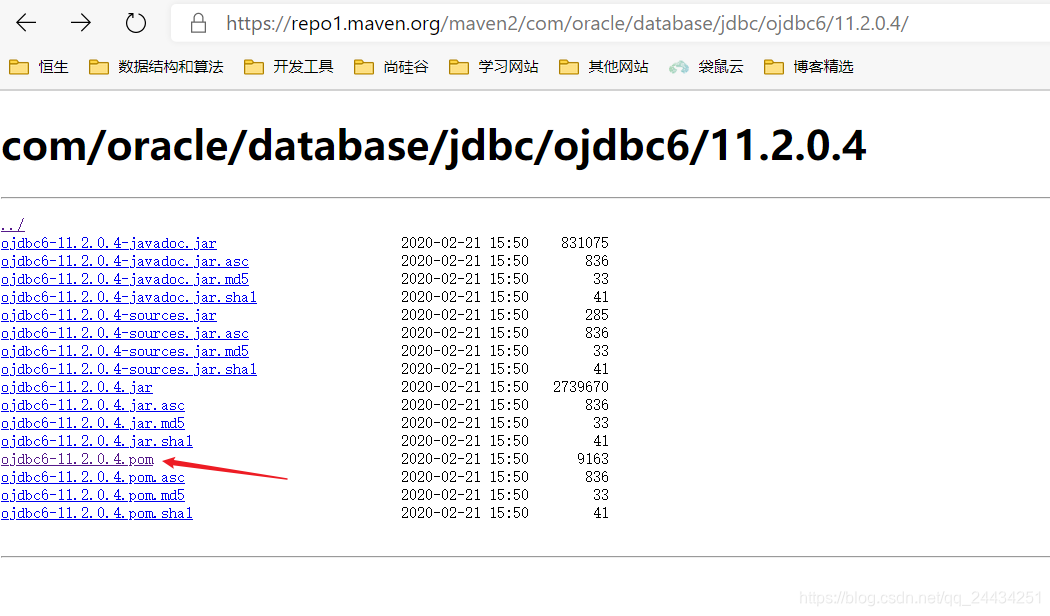Open the 其他网站 bookmark folder
The height and width of the screenshot is (616, 1050).
click(x=603, y=67)
